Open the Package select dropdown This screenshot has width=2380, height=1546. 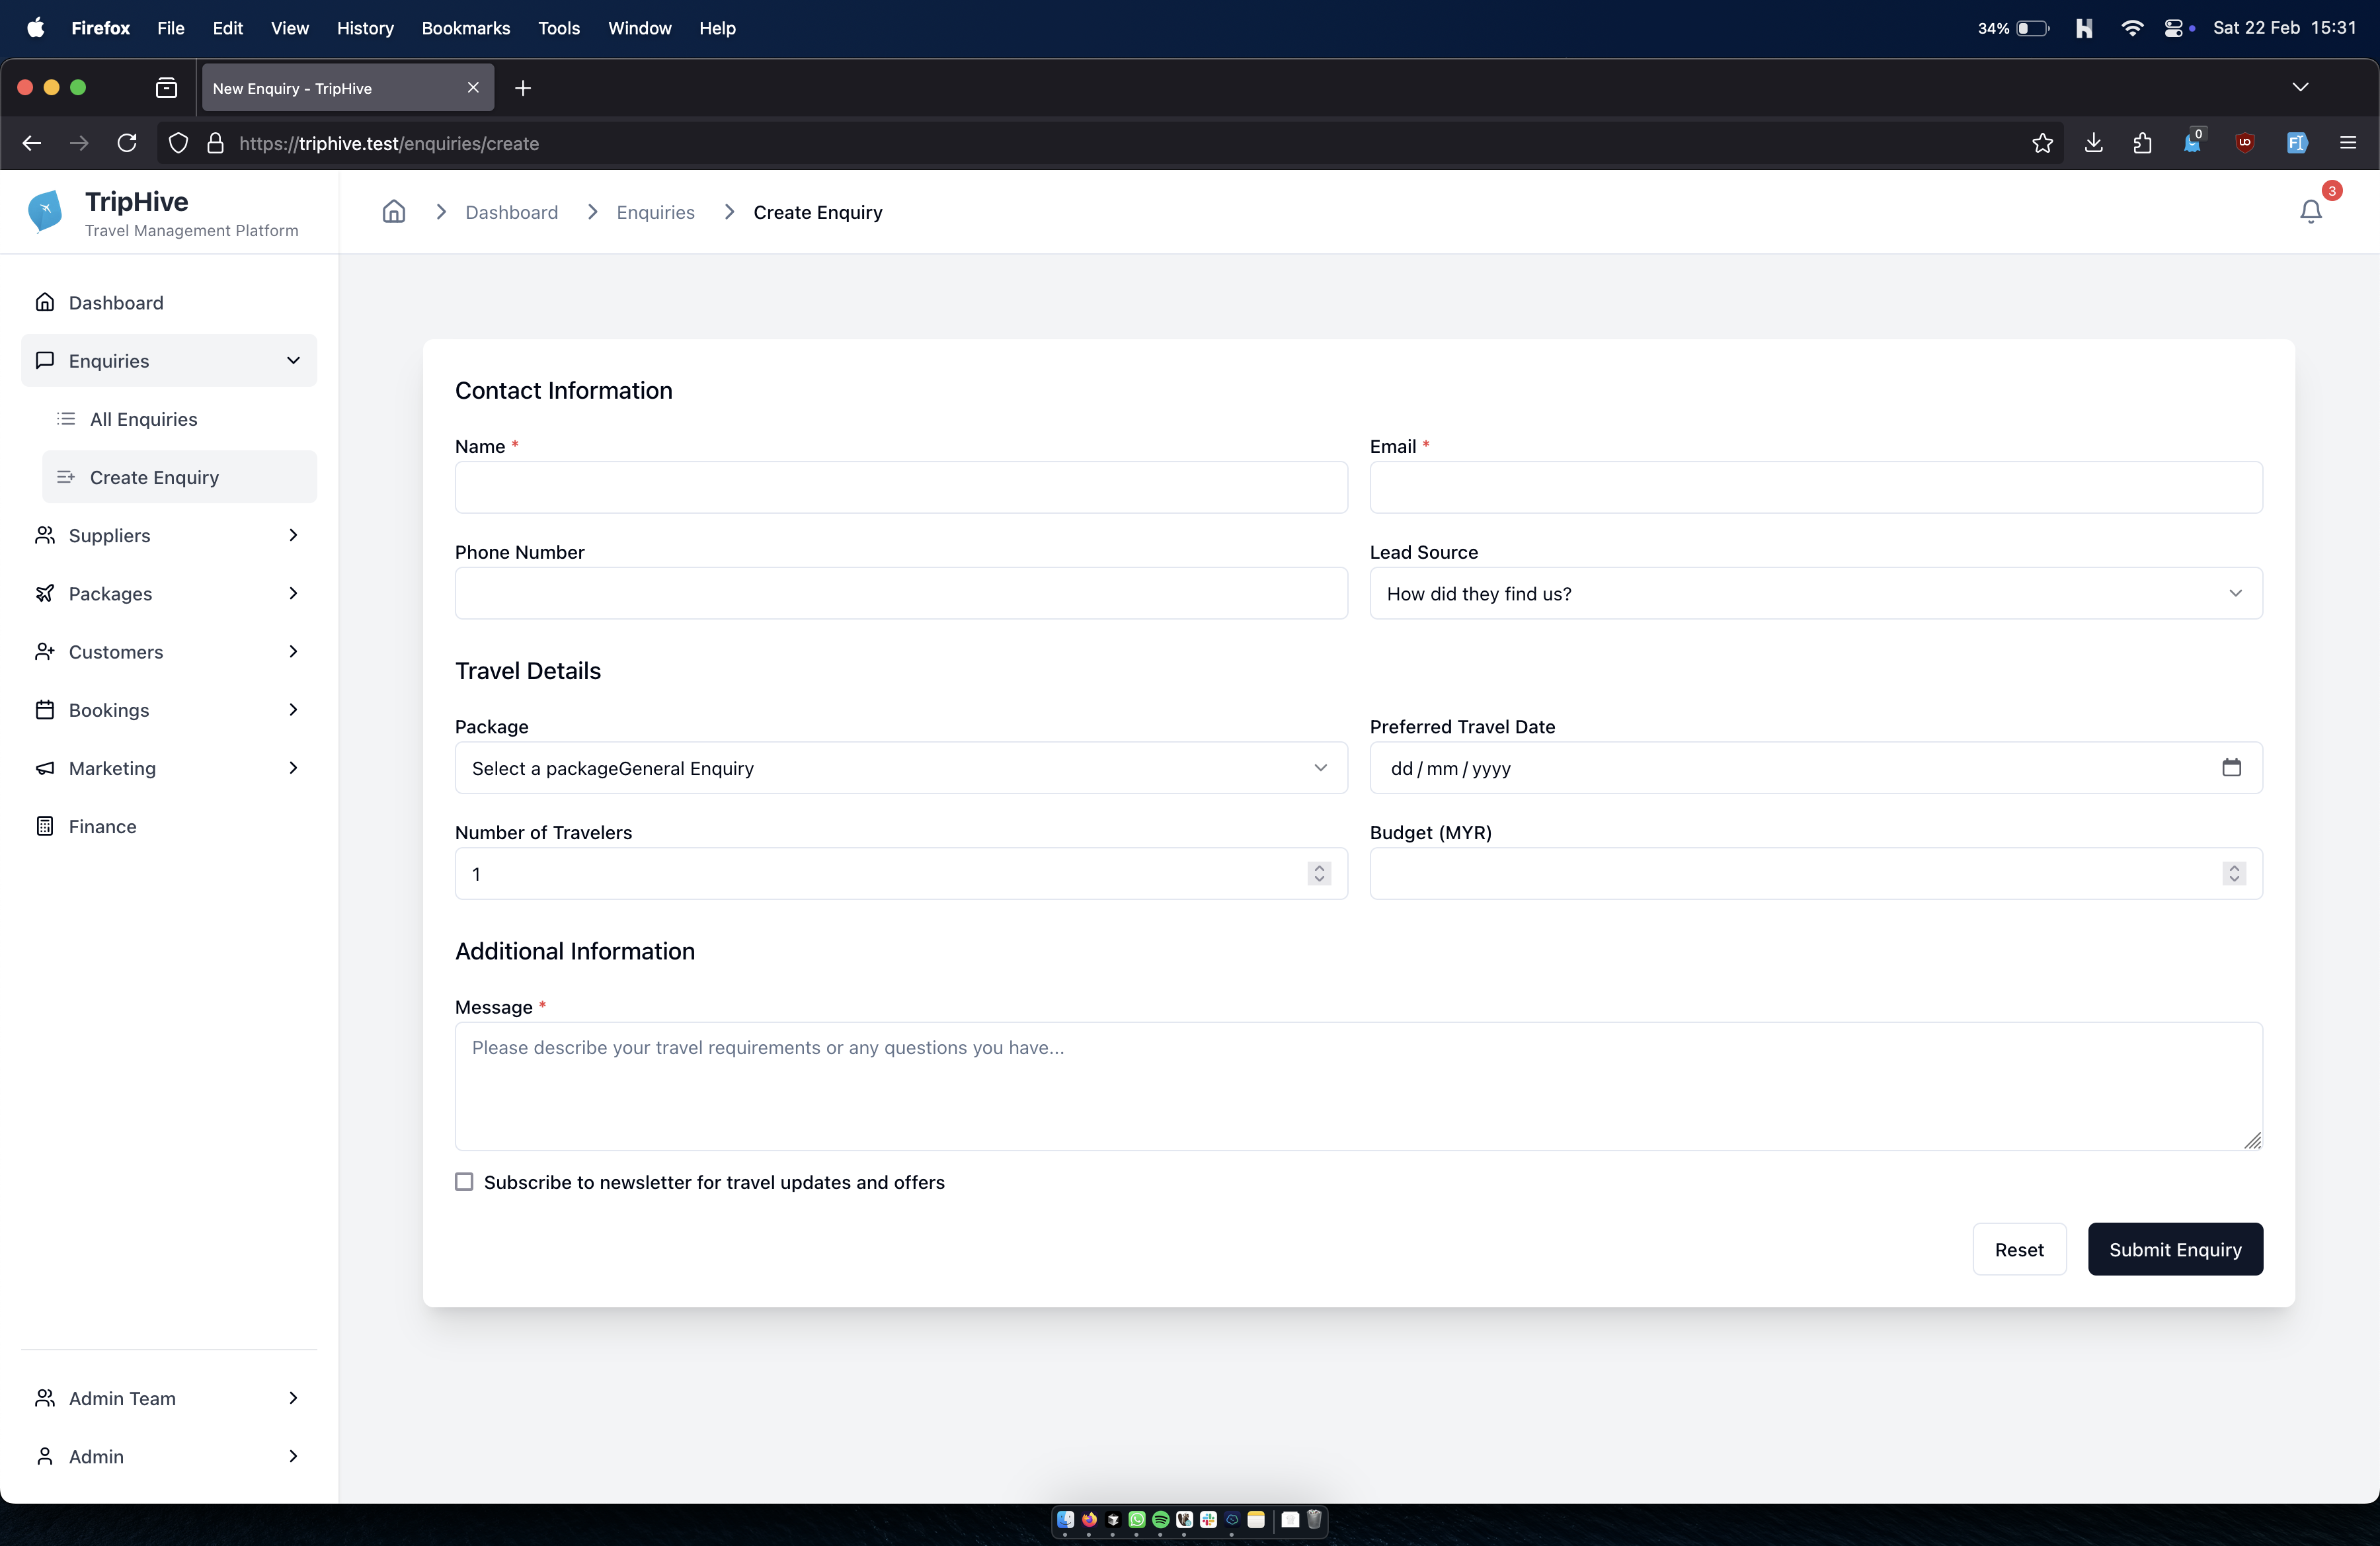point(901,767)
